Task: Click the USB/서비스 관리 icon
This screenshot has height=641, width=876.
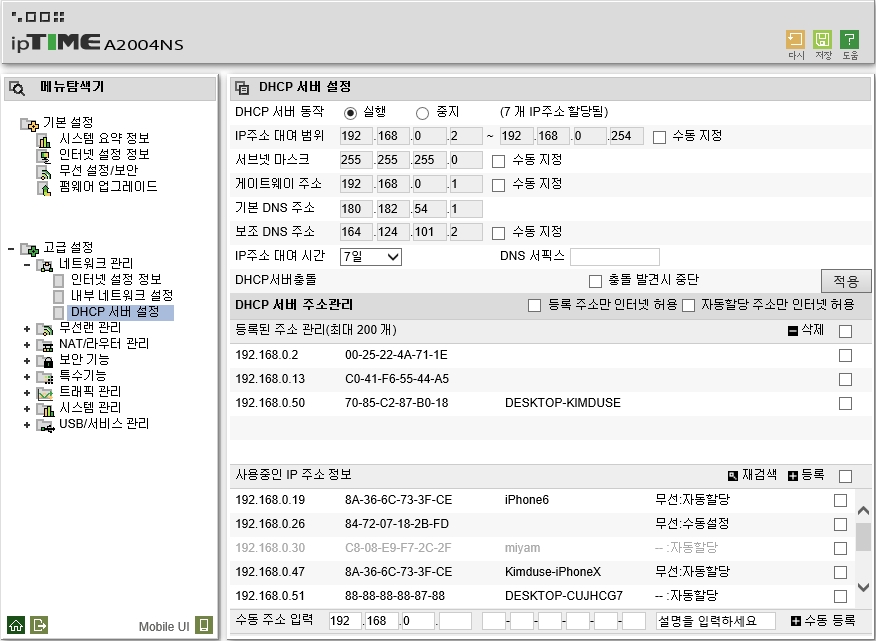Action: [45, 425]
